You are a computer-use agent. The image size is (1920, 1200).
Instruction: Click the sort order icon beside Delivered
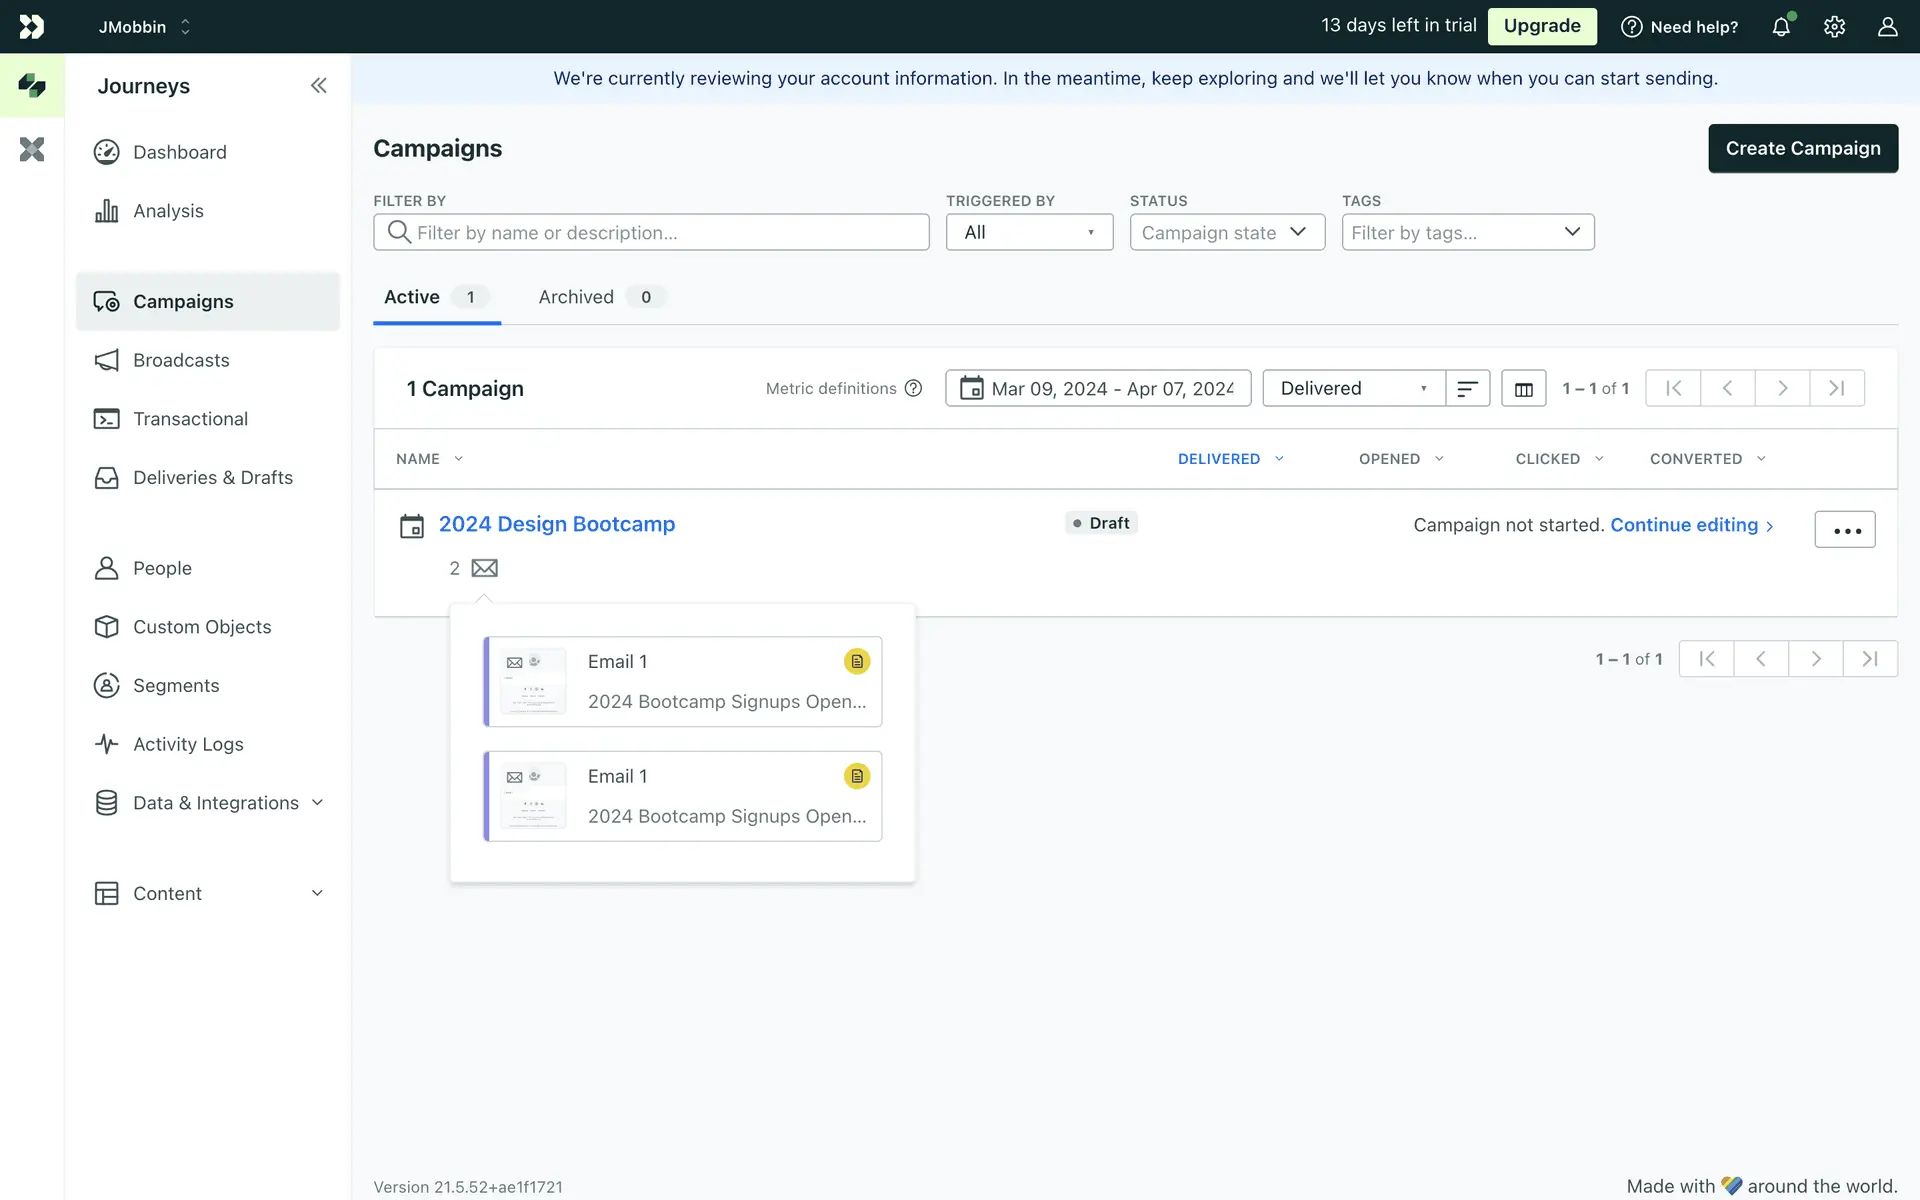coord(1467,389)
